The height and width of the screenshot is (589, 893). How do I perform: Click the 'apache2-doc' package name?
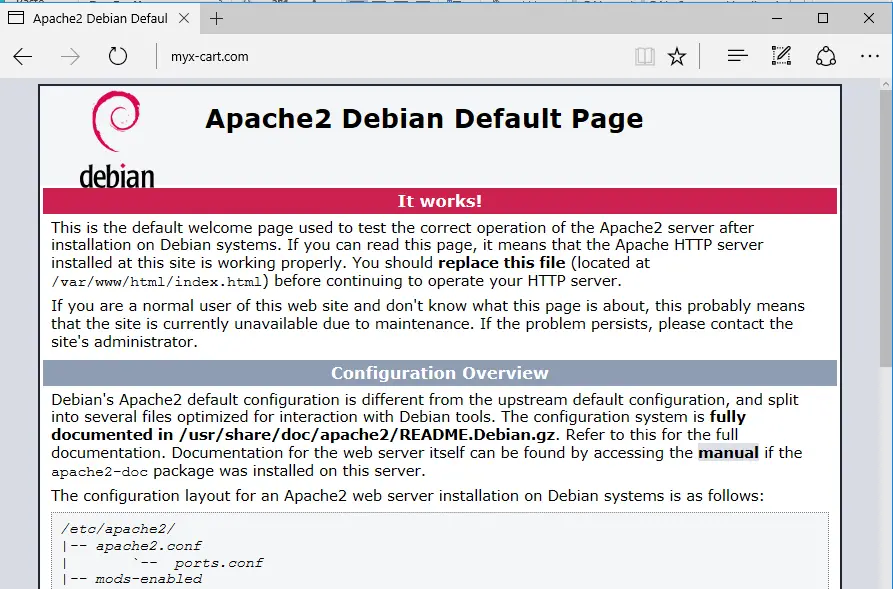click(x=99, y=472)
